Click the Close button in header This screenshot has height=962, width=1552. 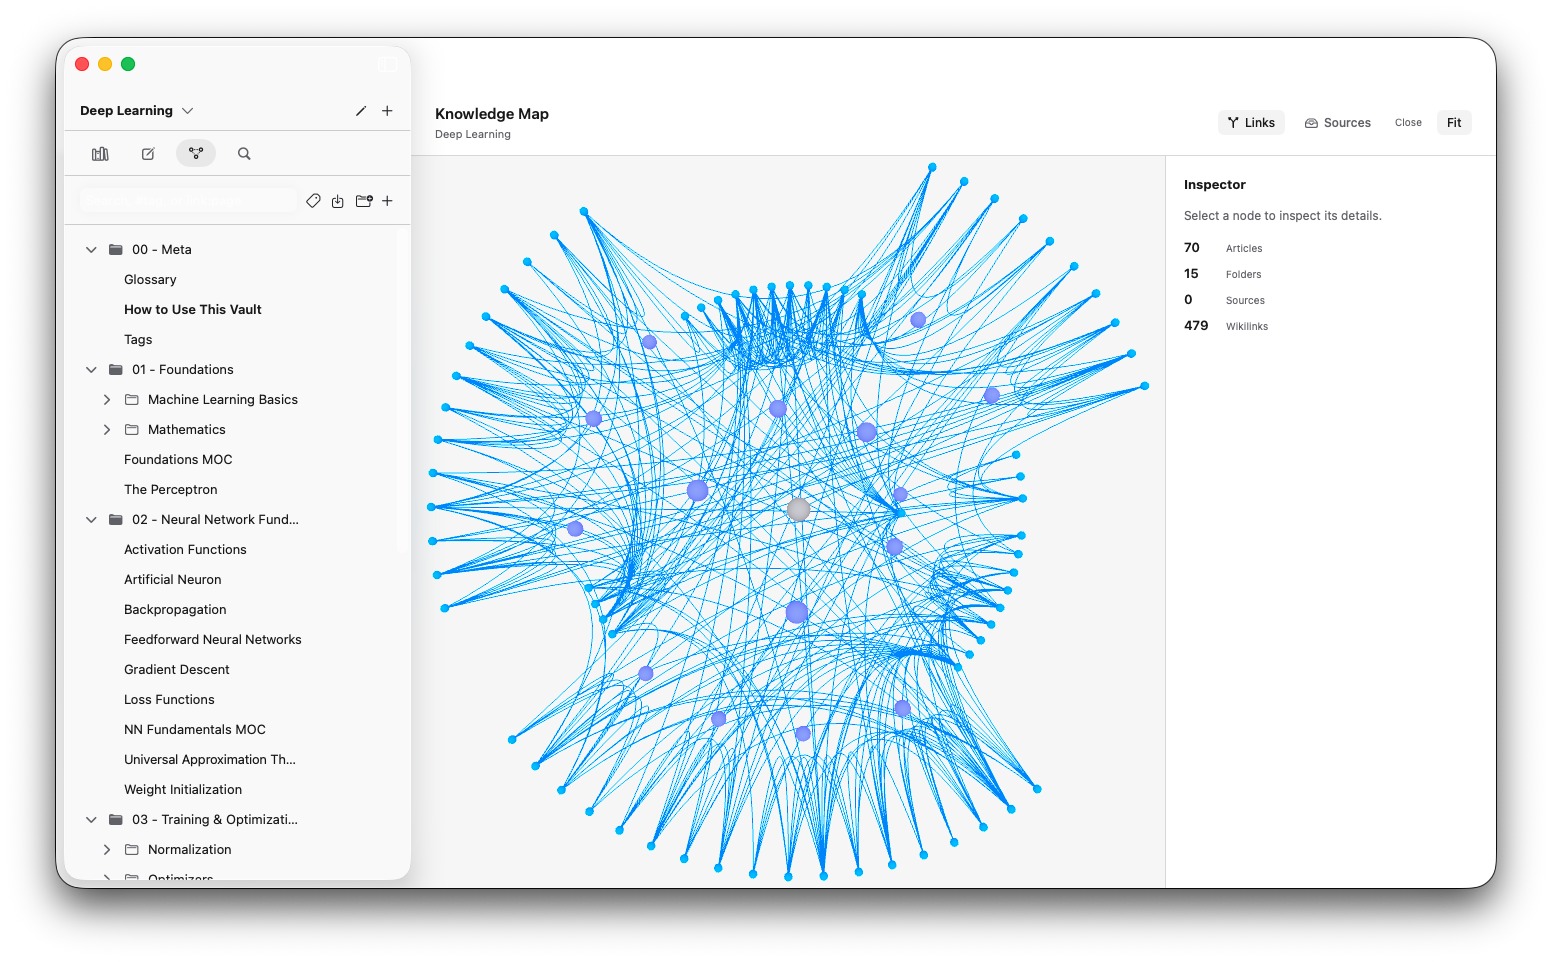coord(1408,123)
